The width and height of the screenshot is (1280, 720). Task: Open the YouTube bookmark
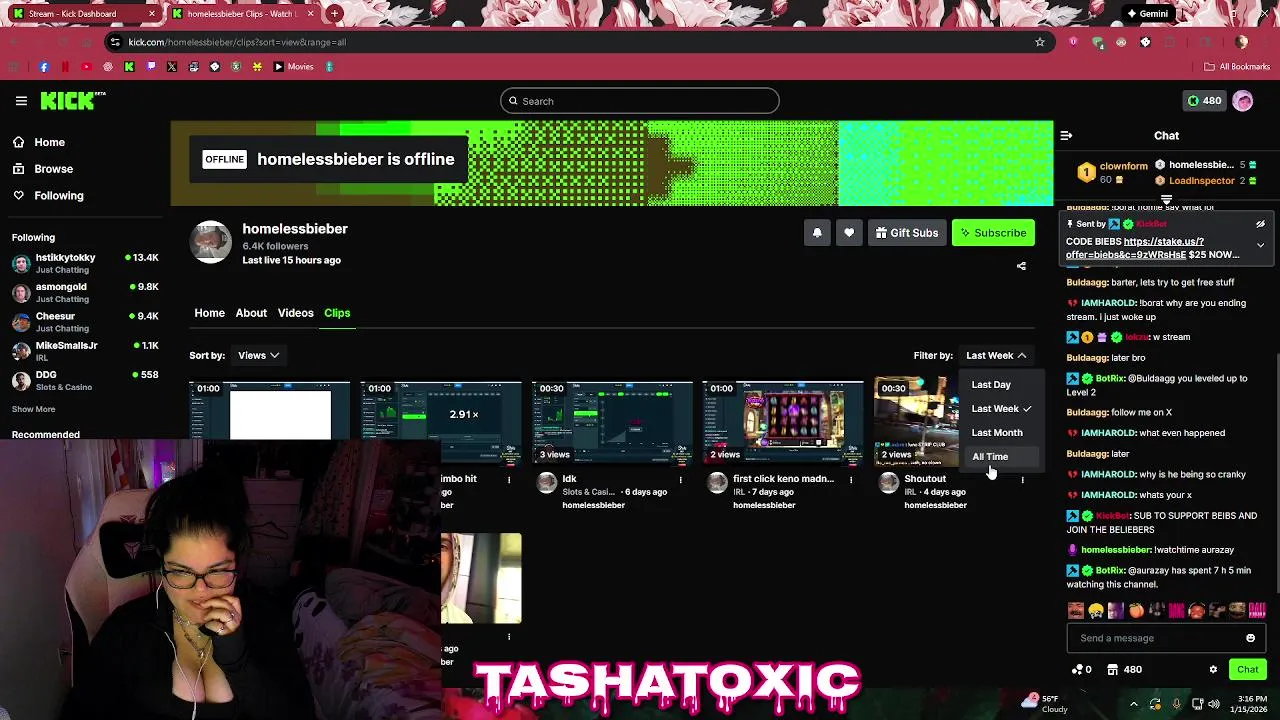pos(86,67)
